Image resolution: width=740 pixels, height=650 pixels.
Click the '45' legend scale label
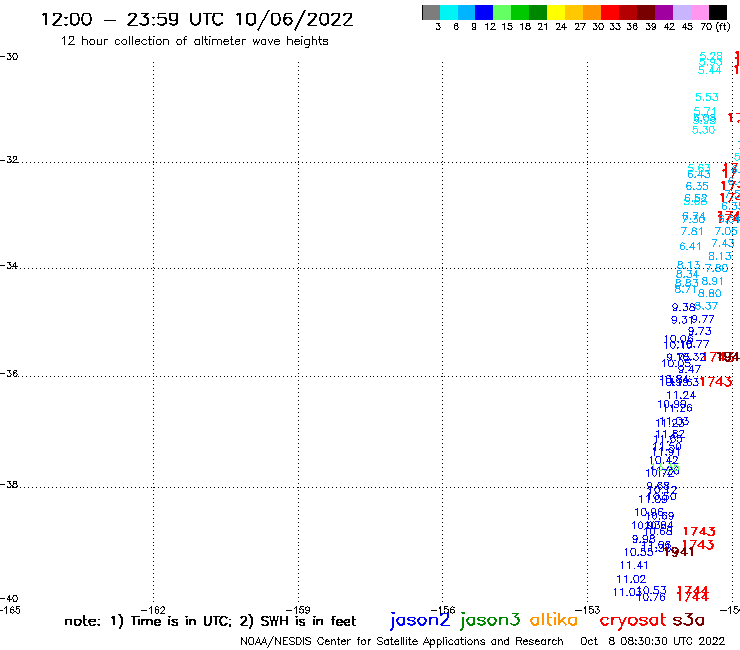pos(687,26)
